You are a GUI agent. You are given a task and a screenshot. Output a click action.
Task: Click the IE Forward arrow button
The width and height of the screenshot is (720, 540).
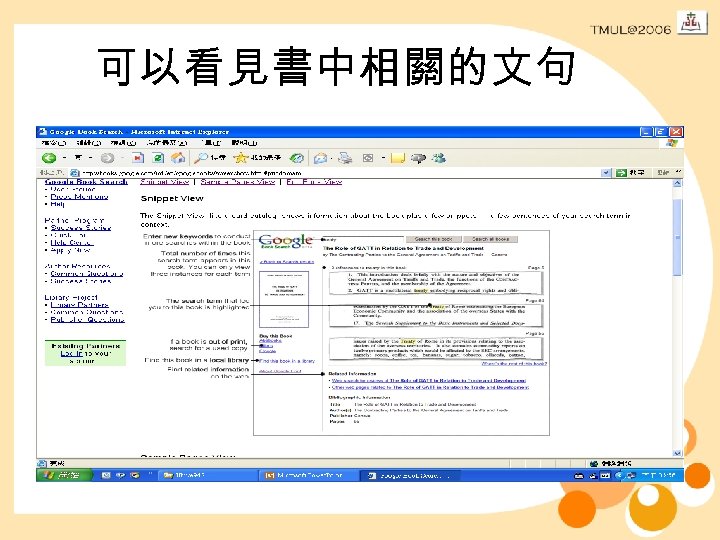[x=107, y=158]
